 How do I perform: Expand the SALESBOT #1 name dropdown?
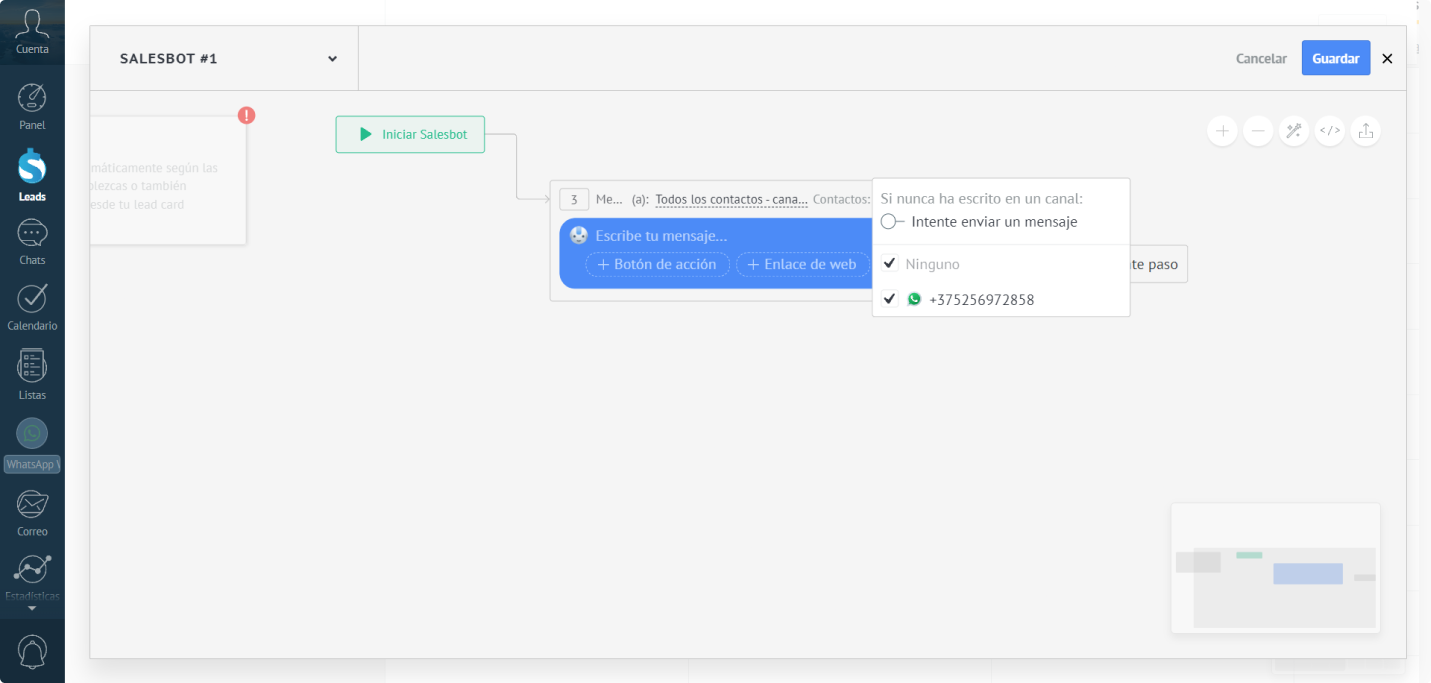pyautogui.click(x=332, y=59)
